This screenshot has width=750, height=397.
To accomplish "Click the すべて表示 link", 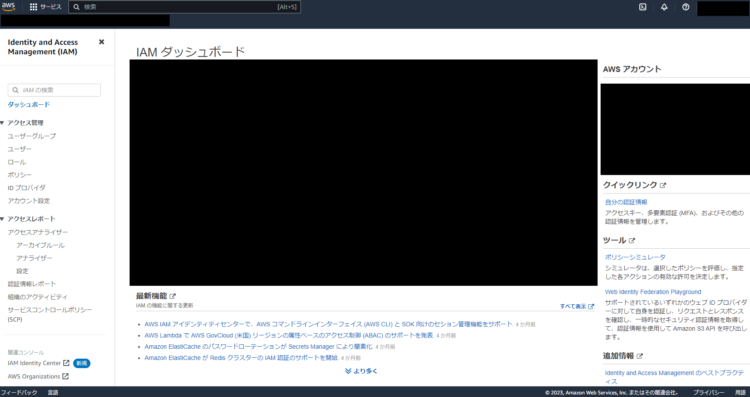I will click(x=573, y=307).
